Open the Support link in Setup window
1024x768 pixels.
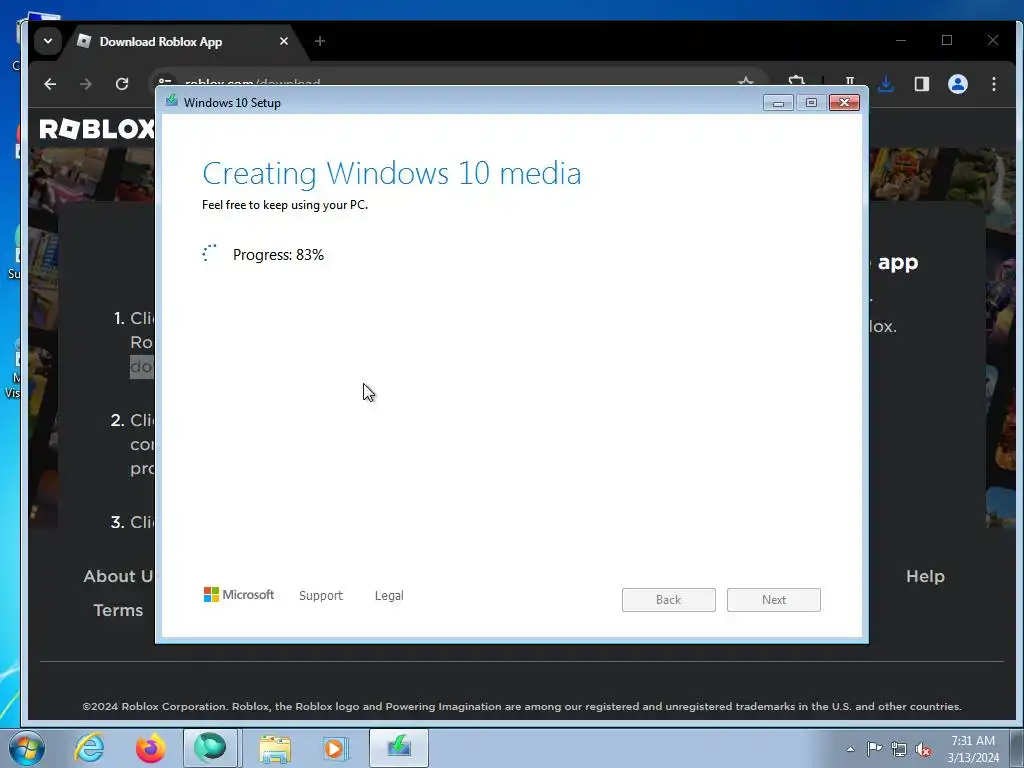[x=321, y=596]
